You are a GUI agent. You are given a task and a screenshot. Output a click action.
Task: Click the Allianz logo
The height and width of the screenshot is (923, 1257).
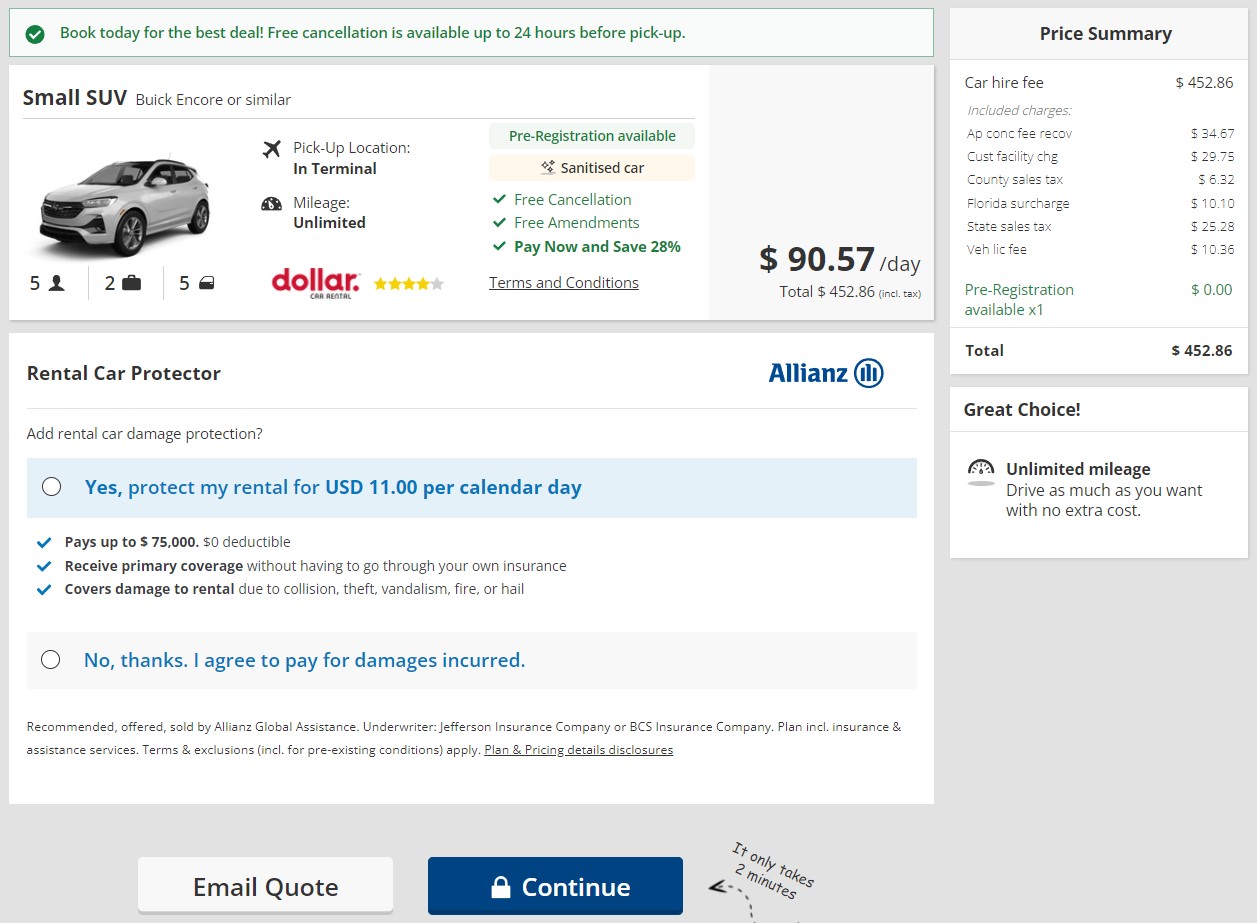pos(826,373)
